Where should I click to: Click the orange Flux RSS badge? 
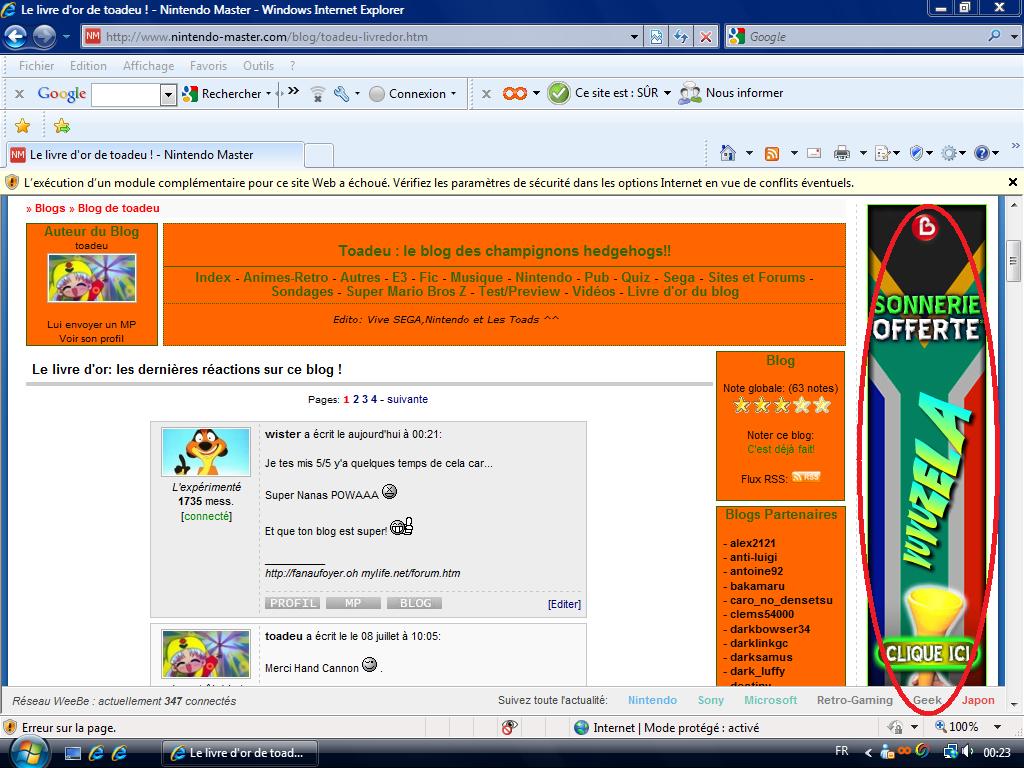point(806,477)
